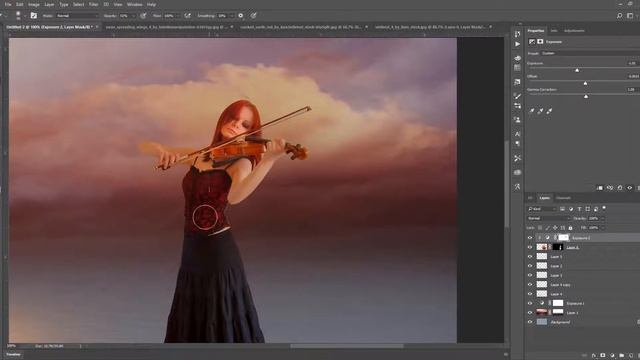640x360 pixels.
Task: Filter for adjustment layers icon
Action: pyautogui.click(x=571, y=209)
